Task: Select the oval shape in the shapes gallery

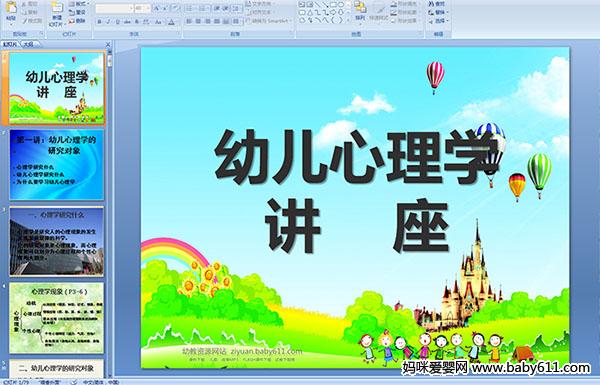Action: click(x=341, y=4)
